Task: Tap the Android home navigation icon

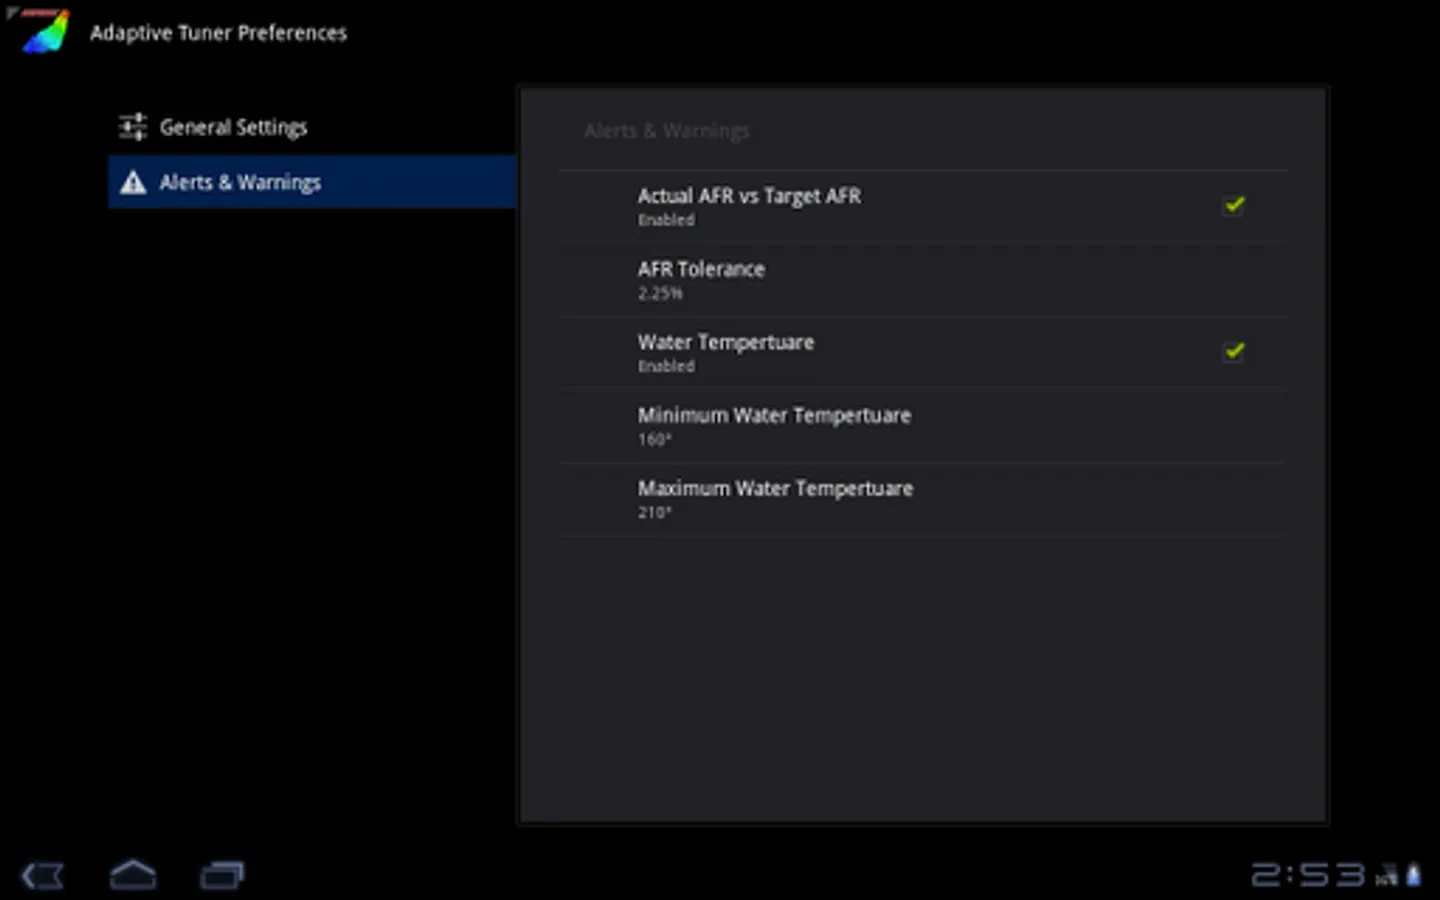Action: point(132,875)
